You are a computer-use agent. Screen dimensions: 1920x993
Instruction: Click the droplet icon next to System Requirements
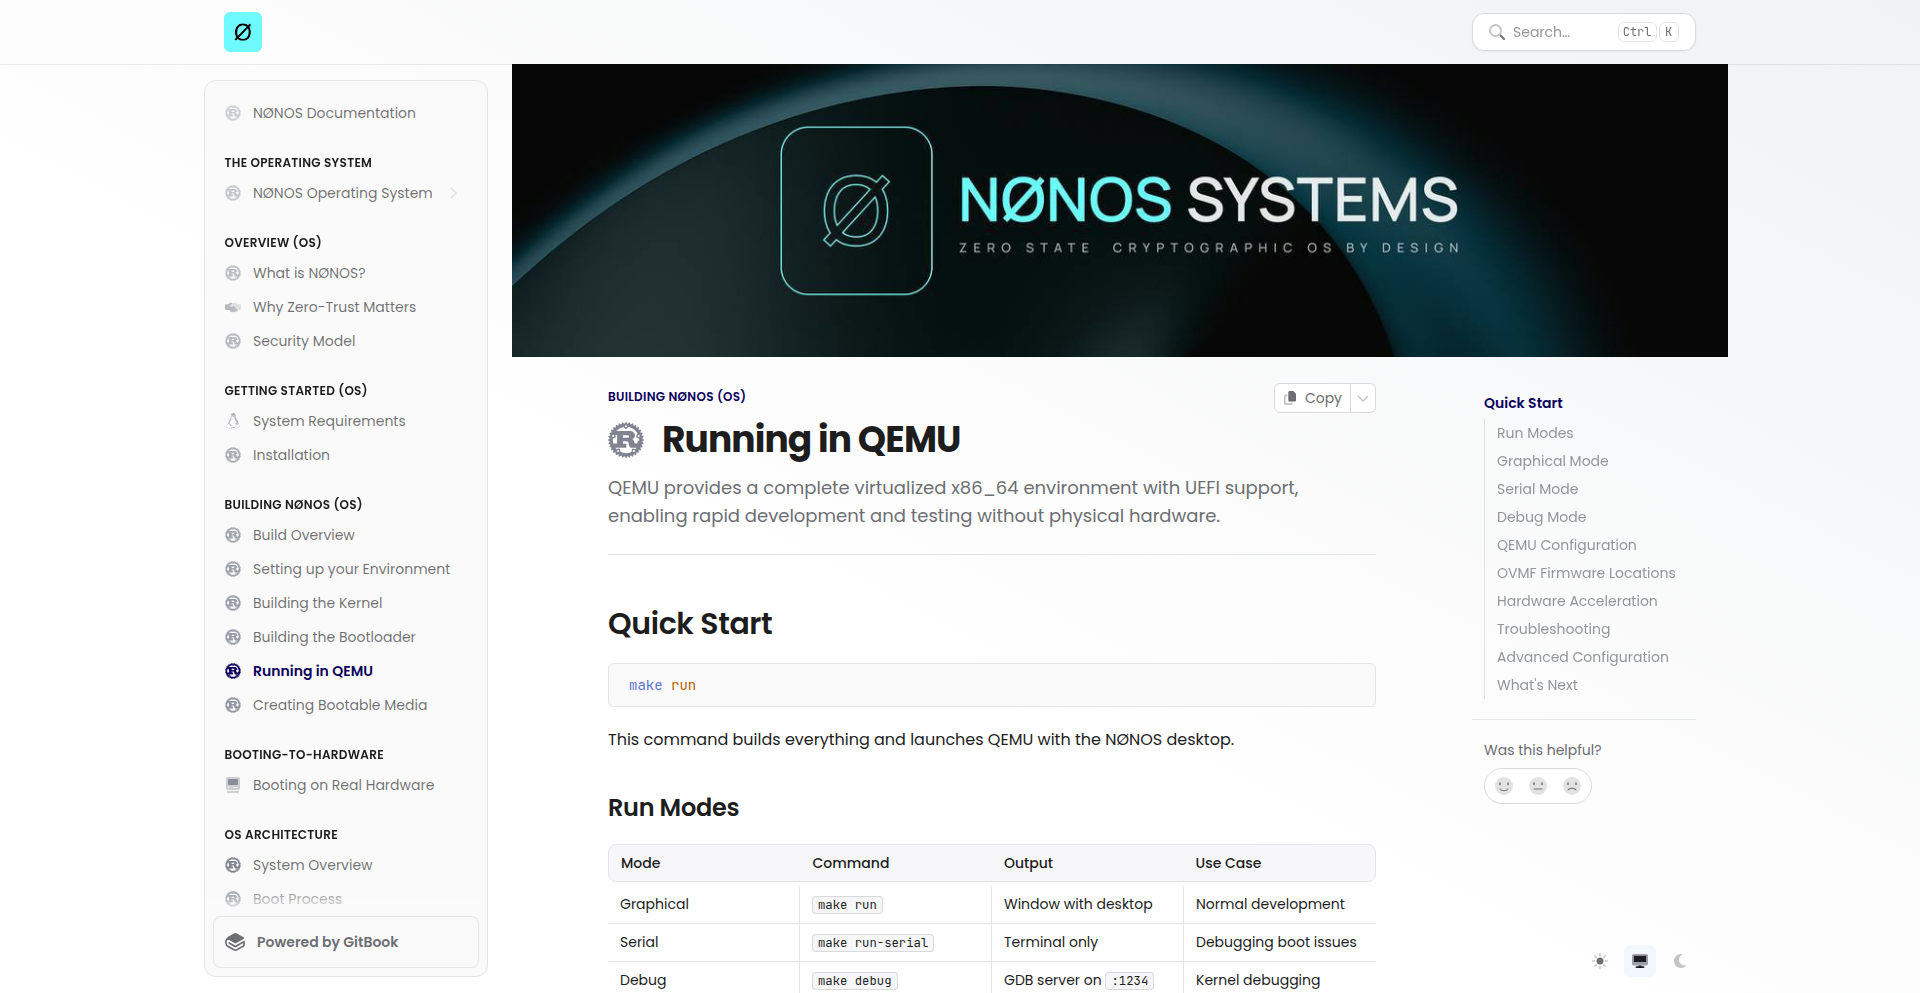[x=233, y=421]
